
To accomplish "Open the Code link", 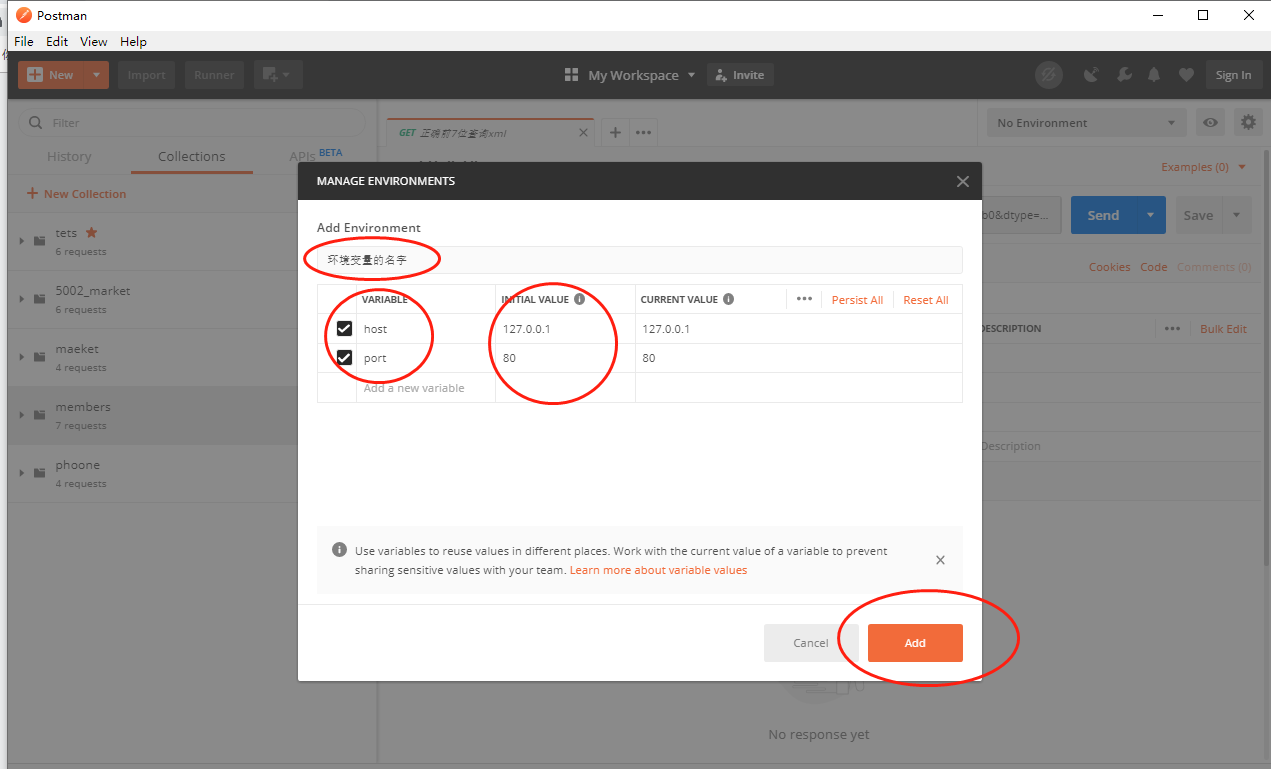I will click(x=1154, y=267).
